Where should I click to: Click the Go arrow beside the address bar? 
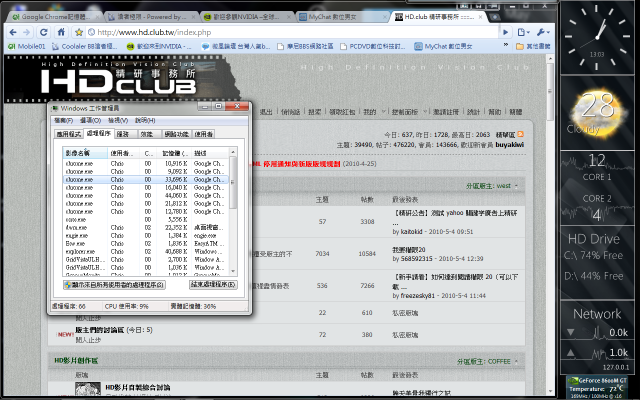click(x=505, y=32)
